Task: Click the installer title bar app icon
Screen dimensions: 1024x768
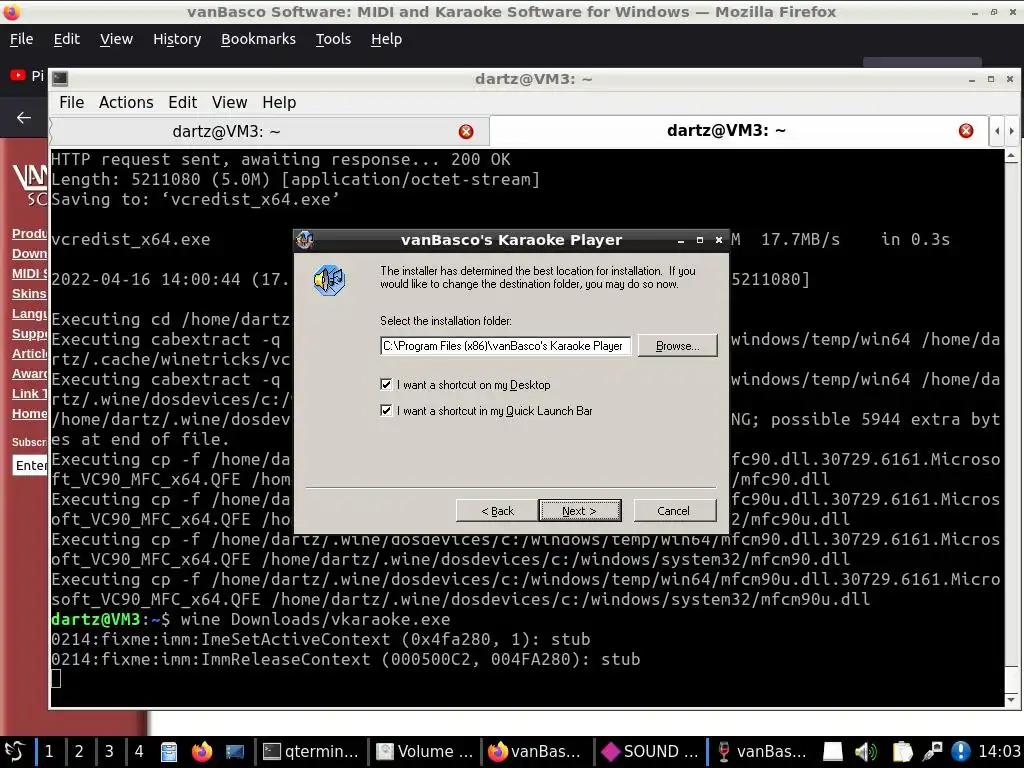Action: pyautogui.click(x=305, y=240)
